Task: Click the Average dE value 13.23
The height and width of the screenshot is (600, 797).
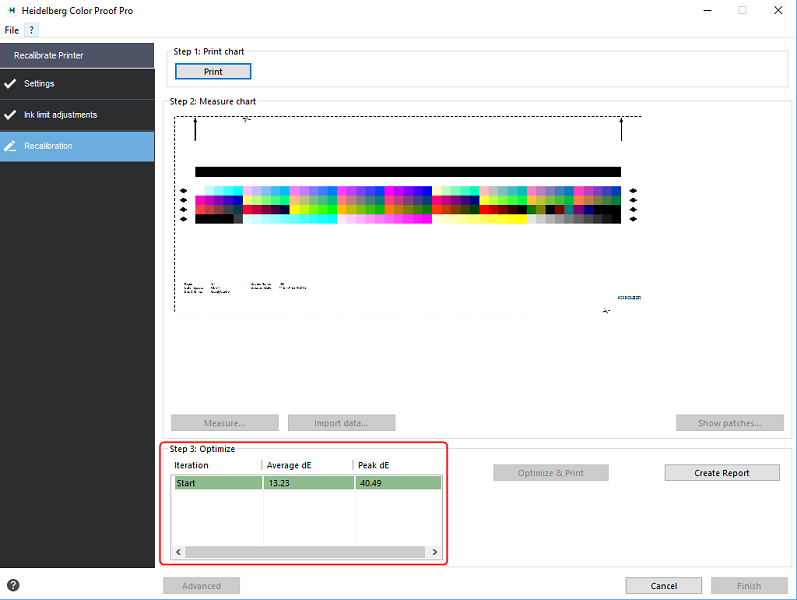Action: [x=279, y=483]
